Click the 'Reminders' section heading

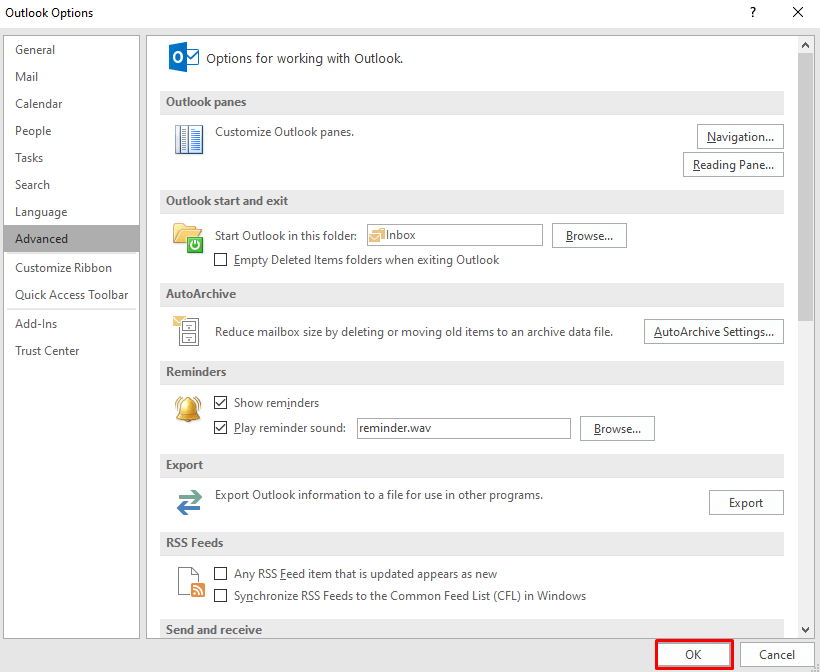(x=196, y=372)
